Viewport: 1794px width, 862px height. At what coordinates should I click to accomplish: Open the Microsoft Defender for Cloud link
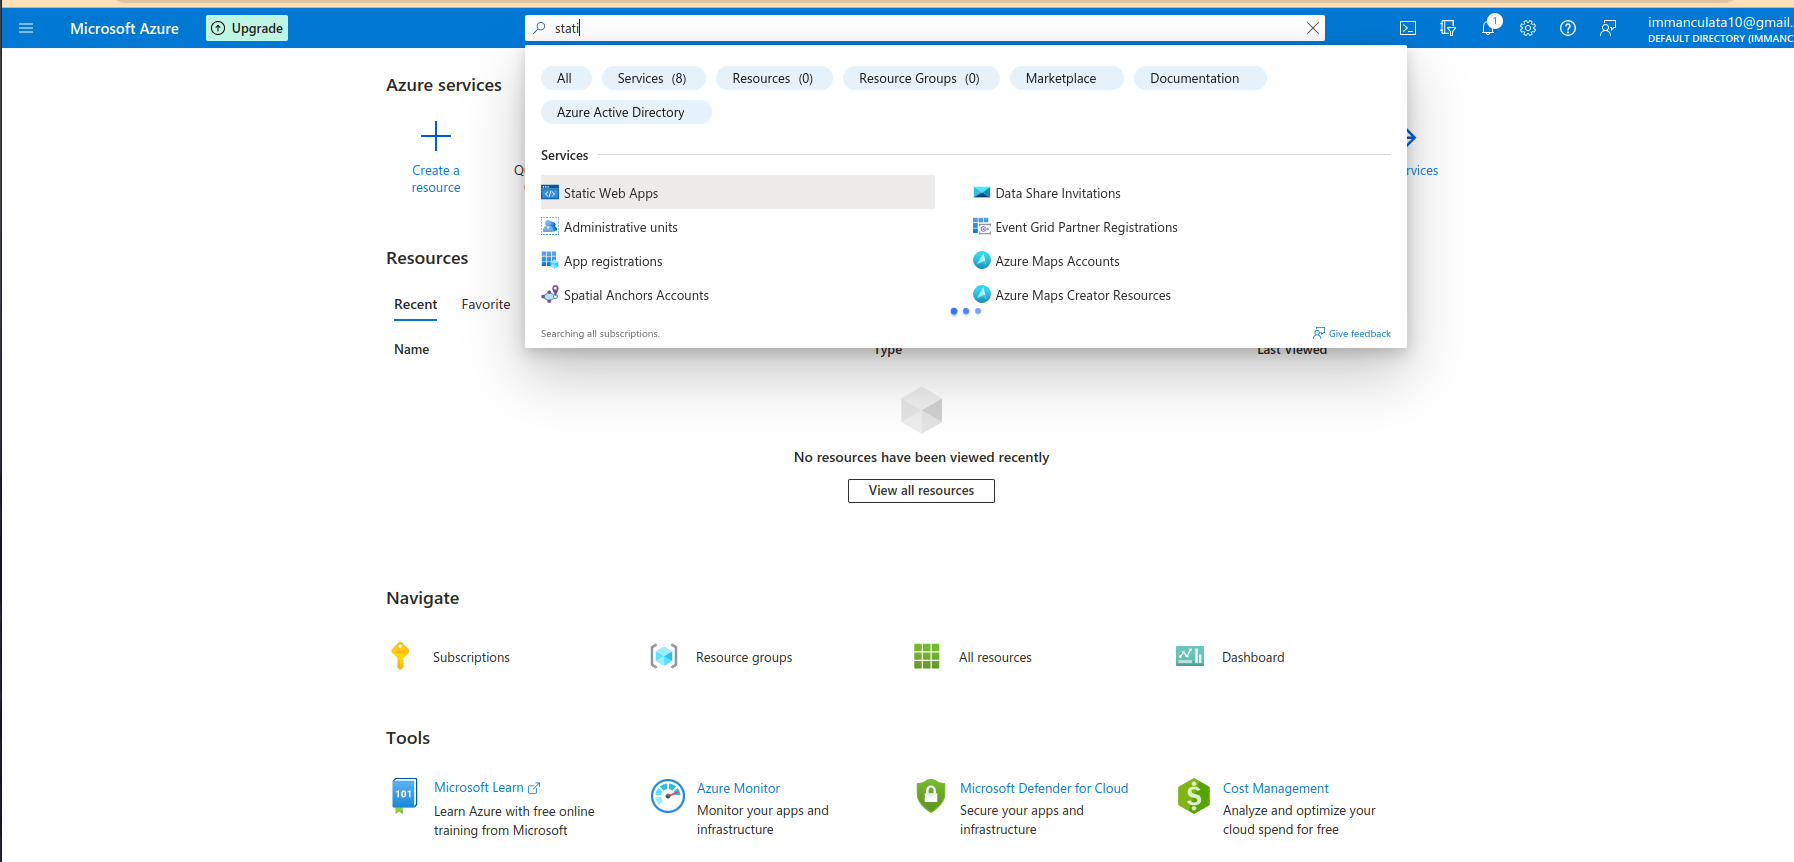1044,789
